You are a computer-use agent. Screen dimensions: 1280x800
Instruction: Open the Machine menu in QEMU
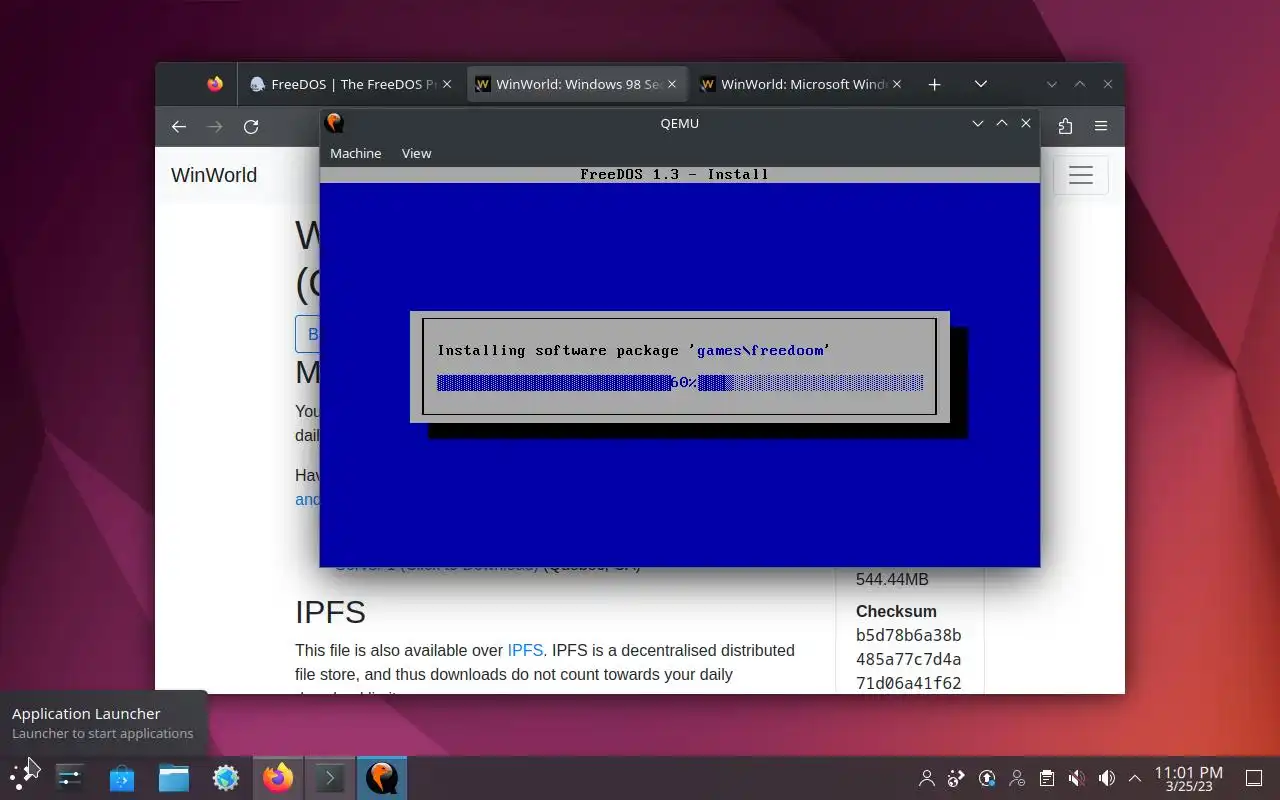[356, 153]
